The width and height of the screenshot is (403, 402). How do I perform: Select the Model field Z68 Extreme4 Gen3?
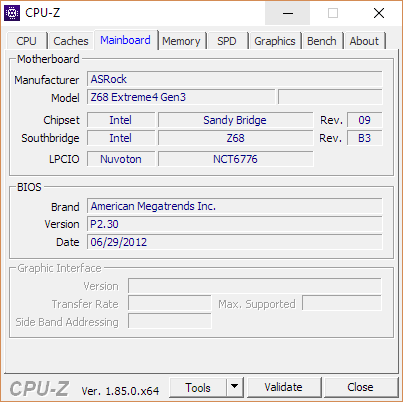181,97
